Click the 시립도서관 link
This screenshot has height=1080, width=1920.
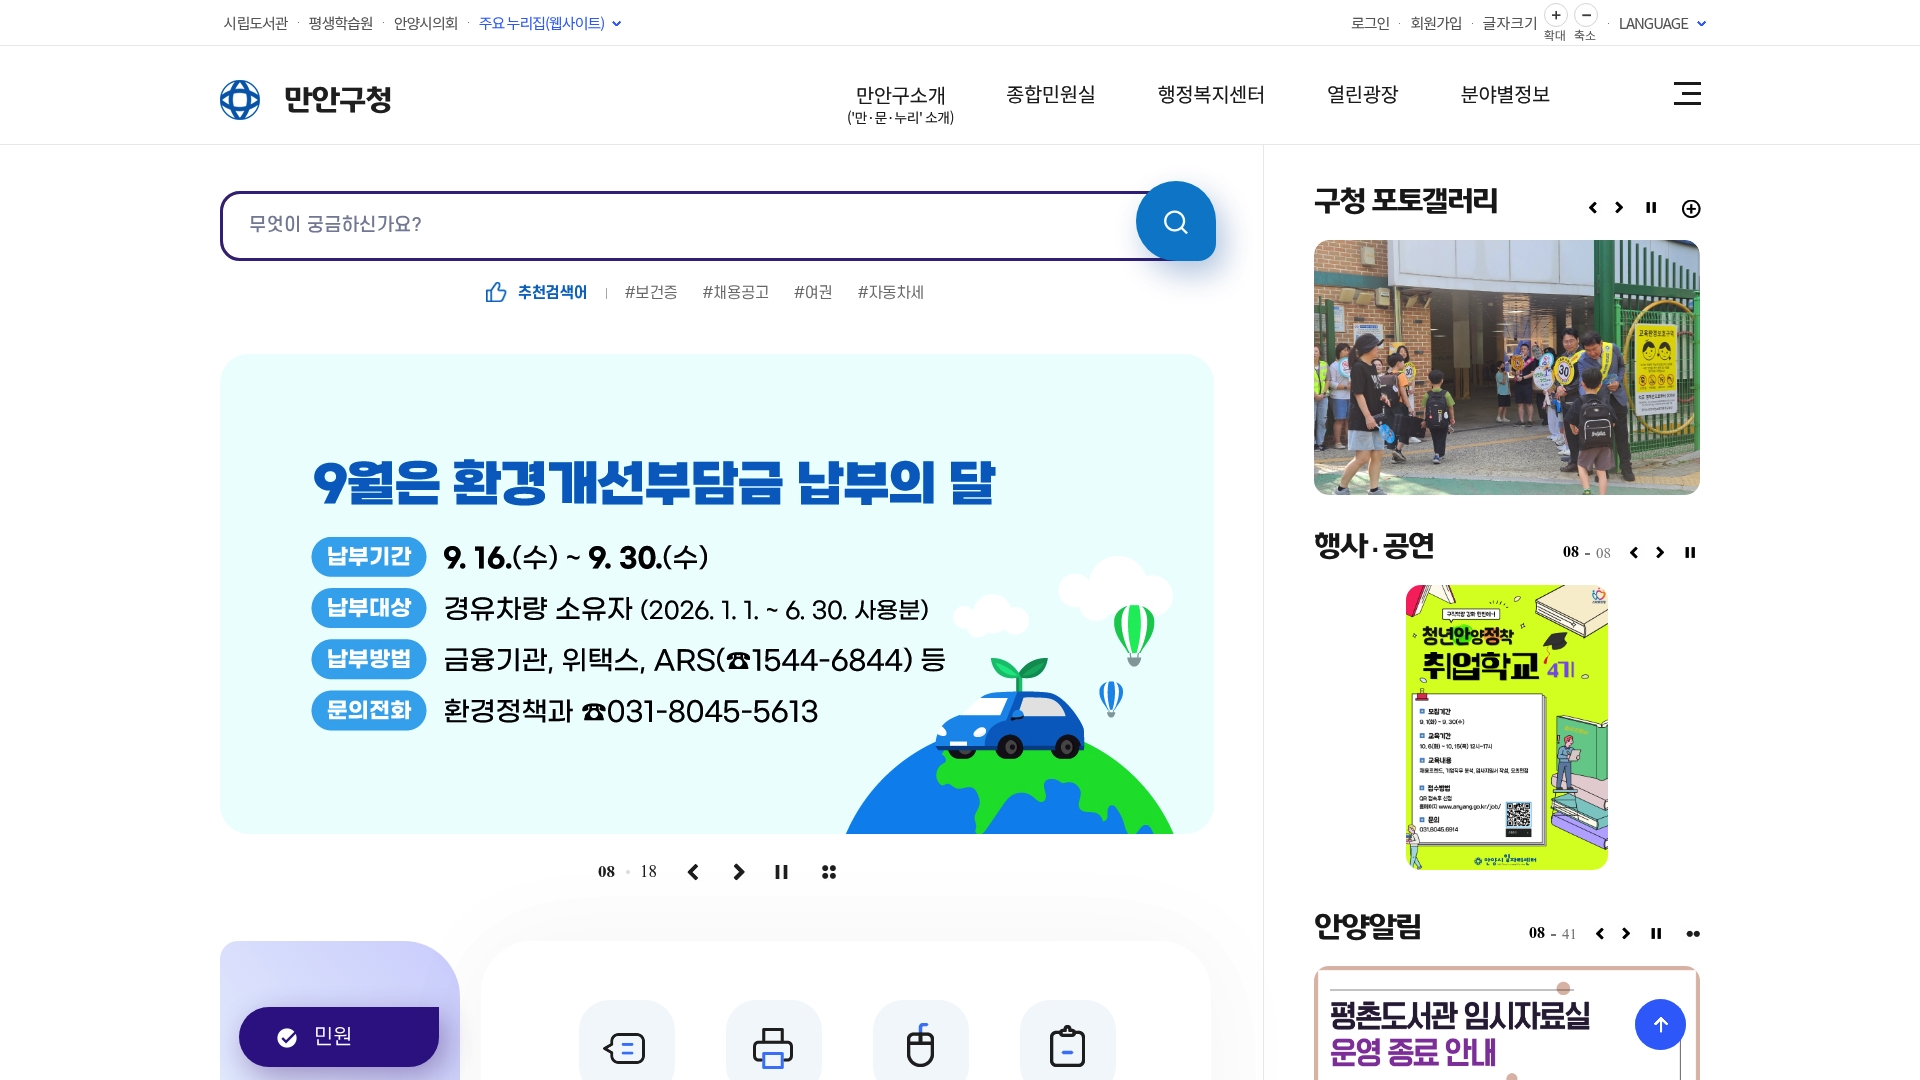coord(255,23)
